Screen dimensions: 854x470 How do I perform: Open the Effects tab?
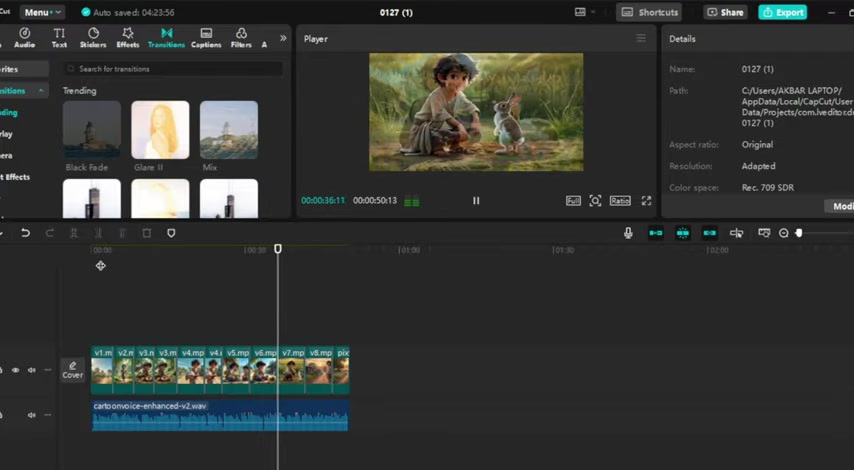click(127, 38)
